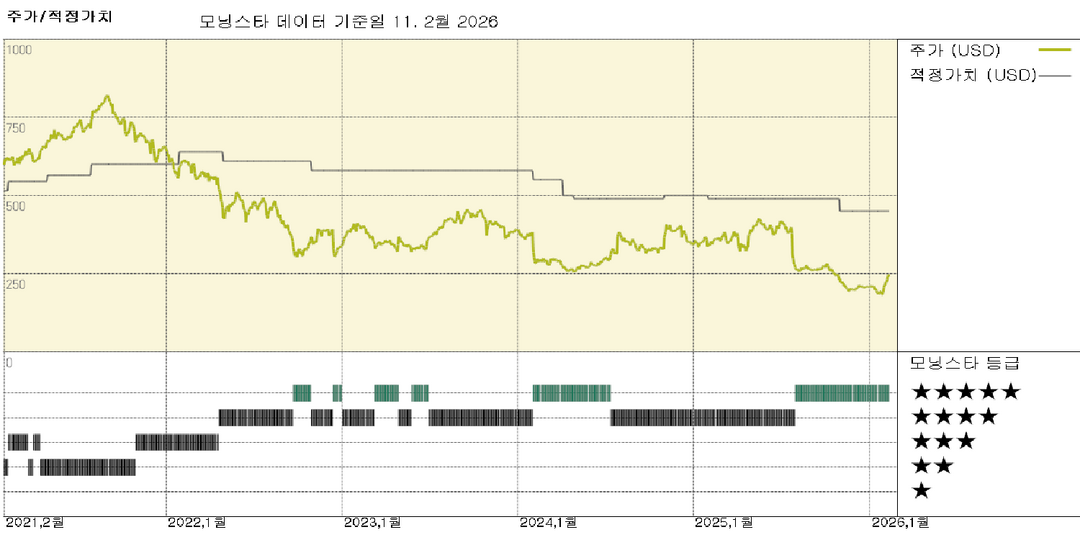
Task: Select the 2022,1월 axis marker
Action: coord(196,522)
